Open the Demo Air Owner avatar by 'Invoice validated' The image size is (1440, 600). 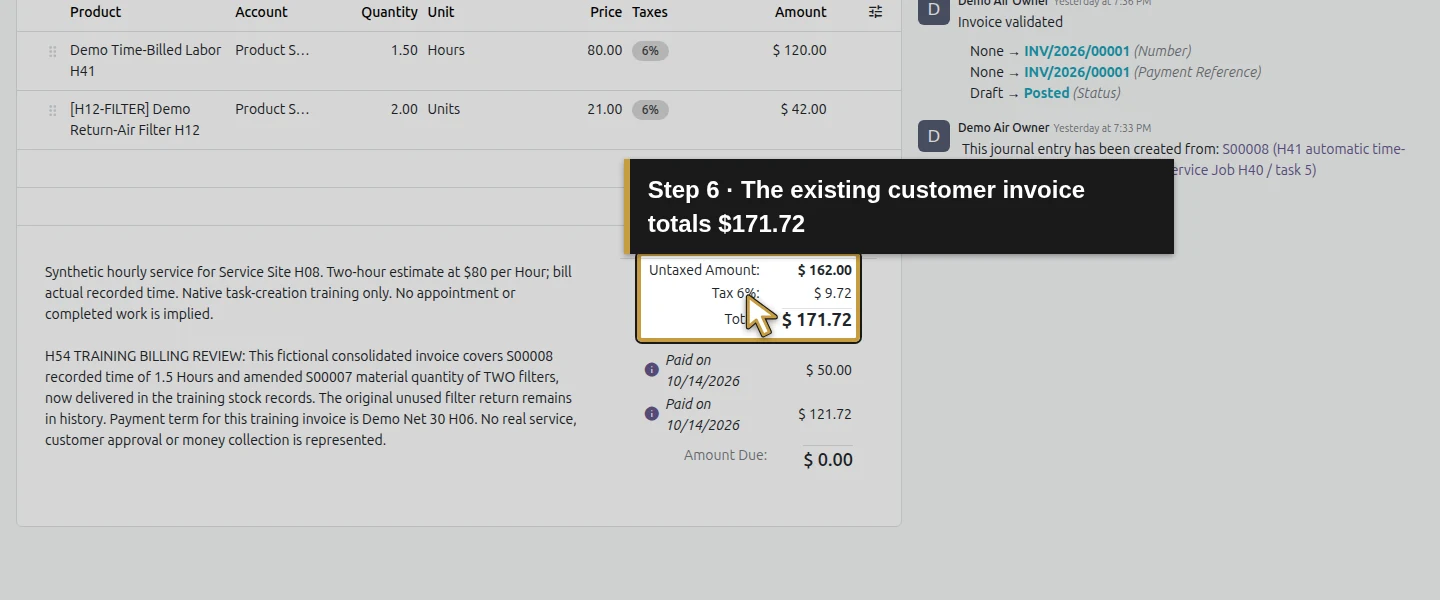click(934, 10)
